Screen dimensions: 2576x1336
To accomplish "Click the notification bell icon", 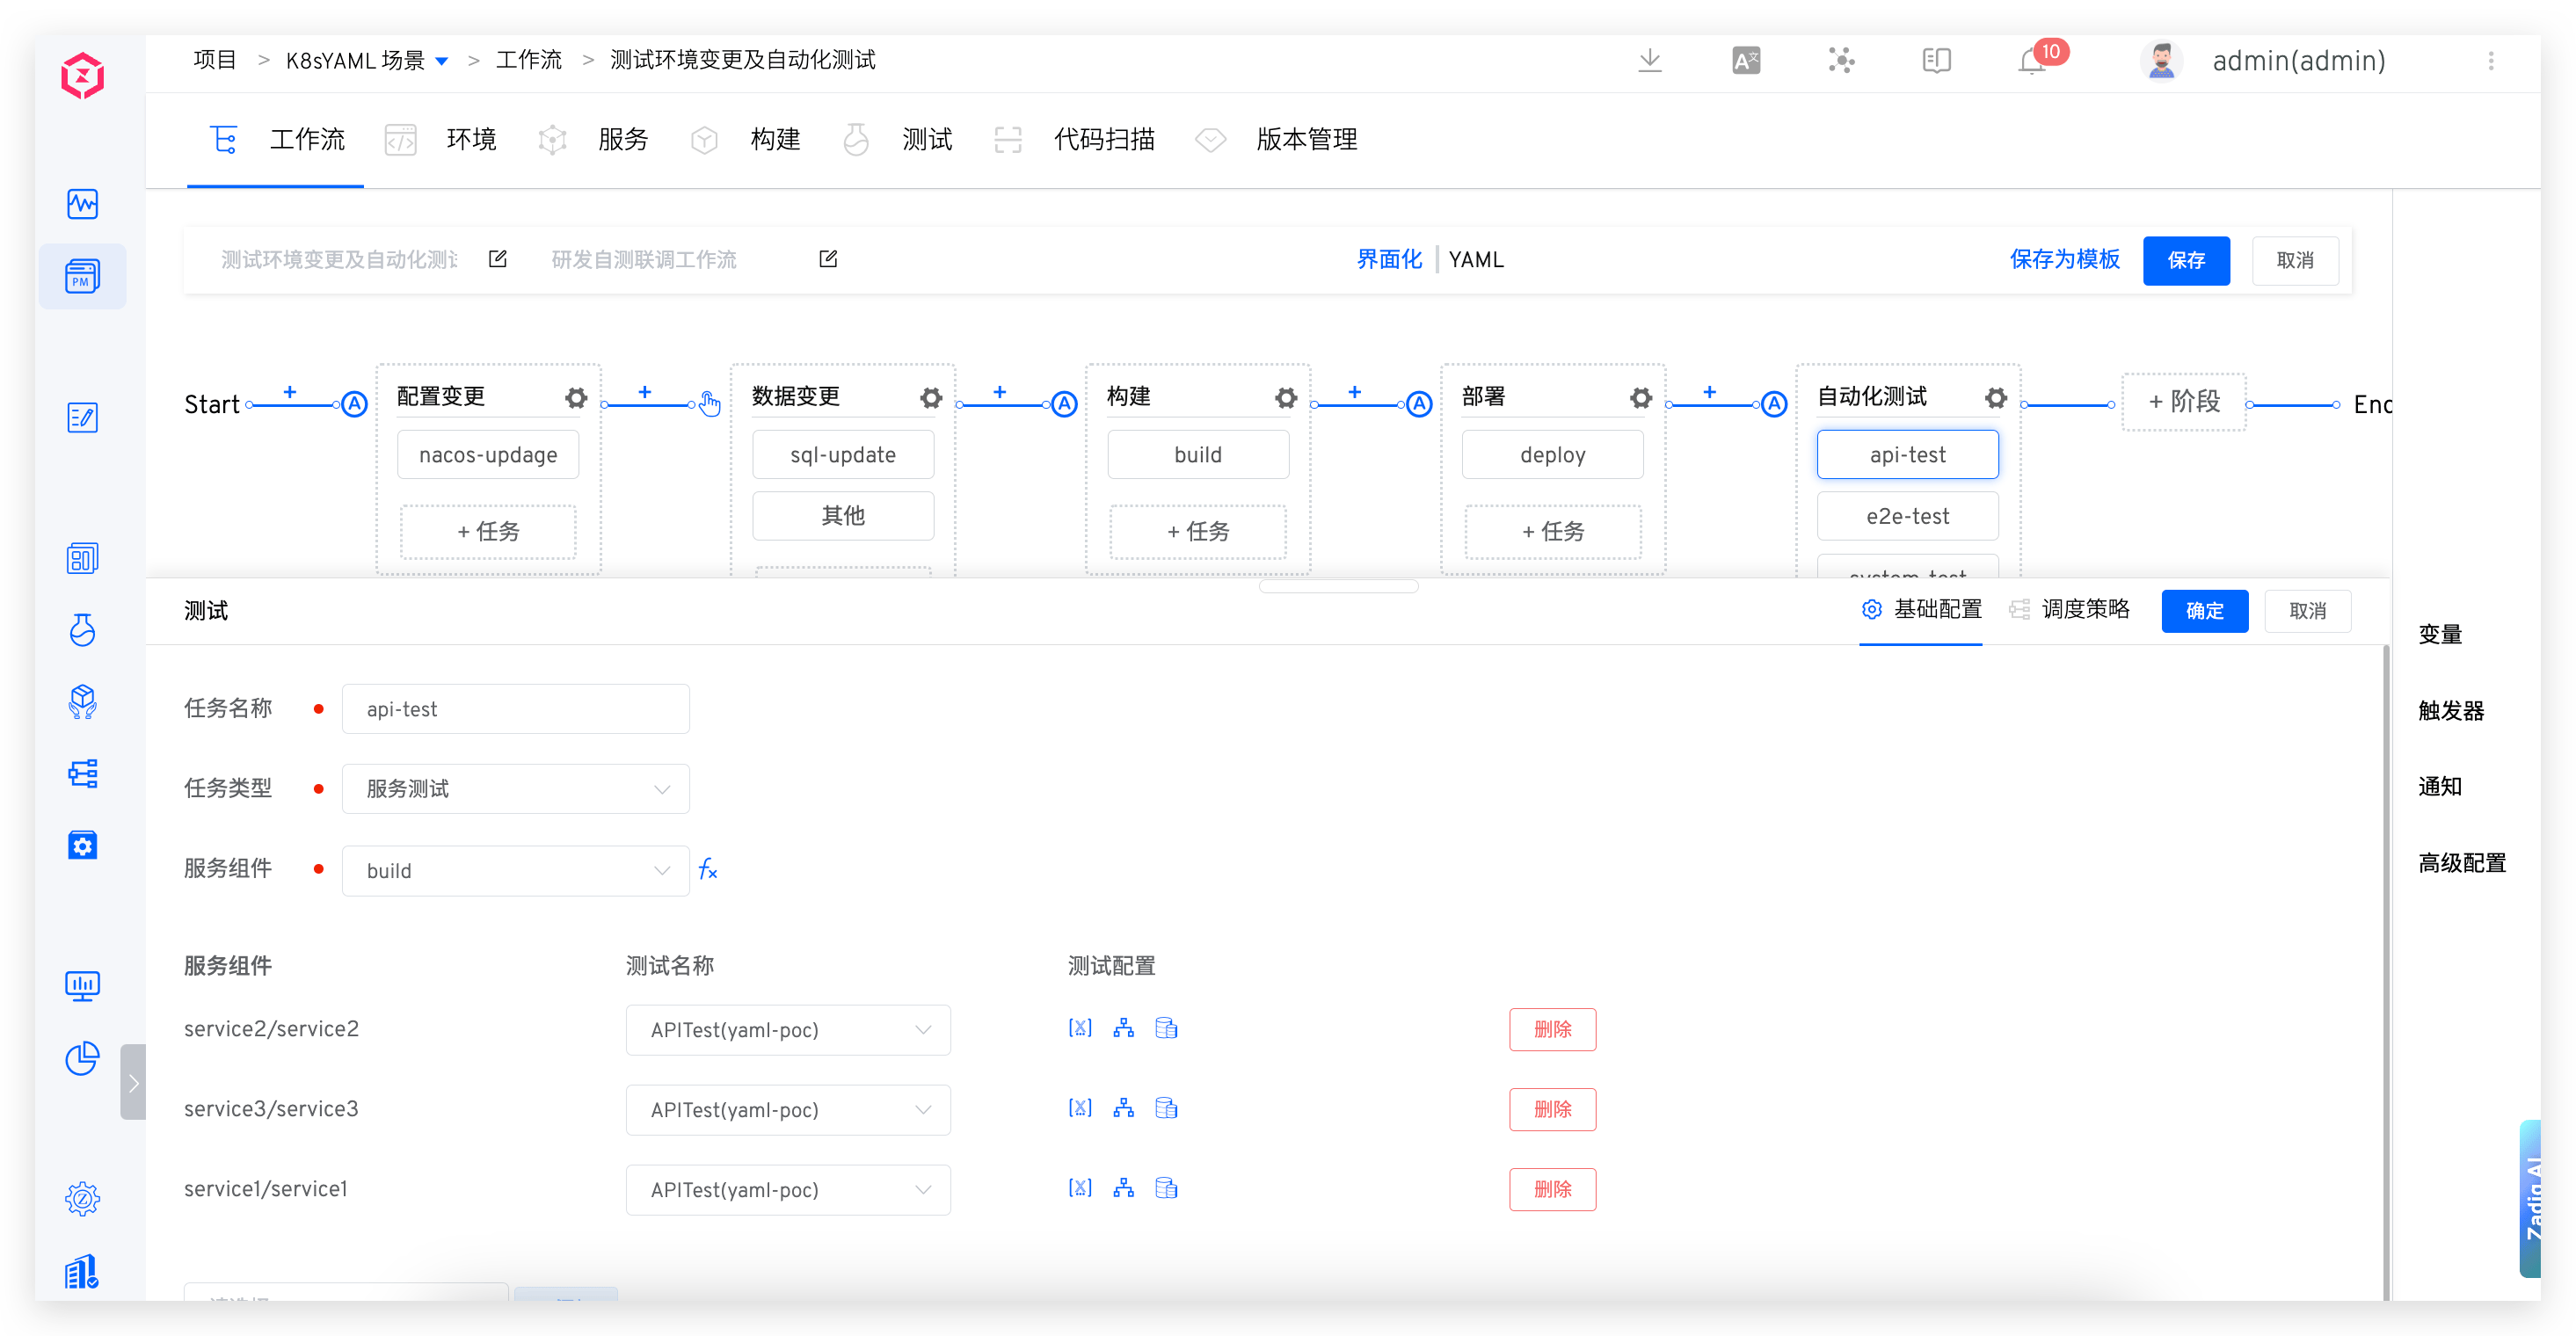I will coord(2031,62).
